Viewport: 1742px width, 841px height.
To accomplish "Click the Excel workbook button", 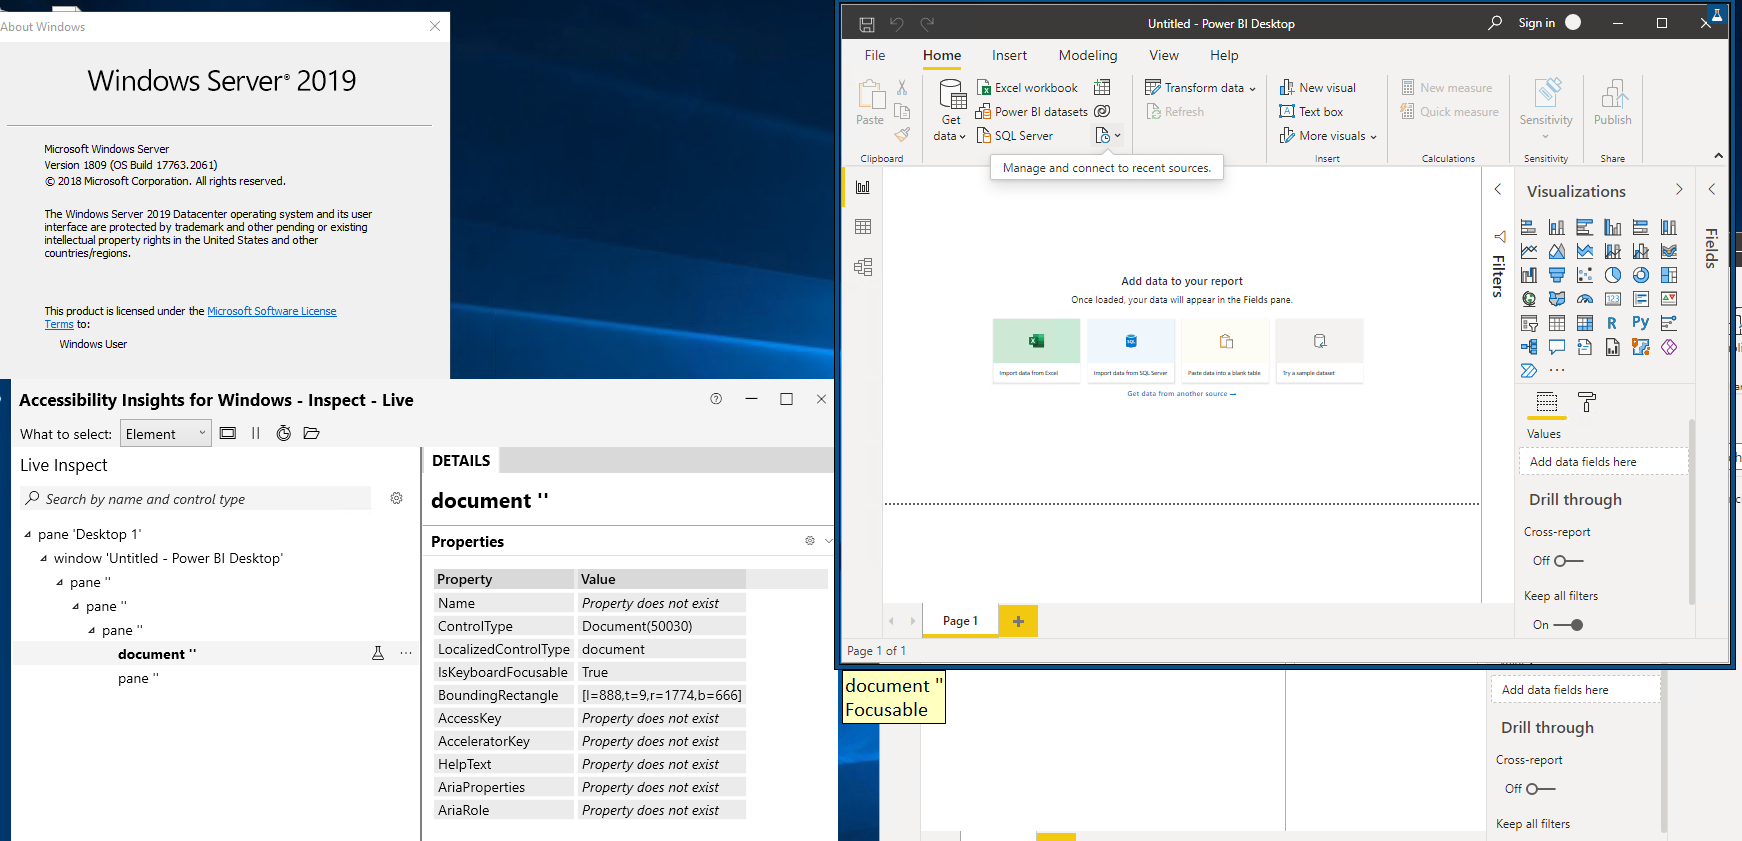I will pos(1027,87).
